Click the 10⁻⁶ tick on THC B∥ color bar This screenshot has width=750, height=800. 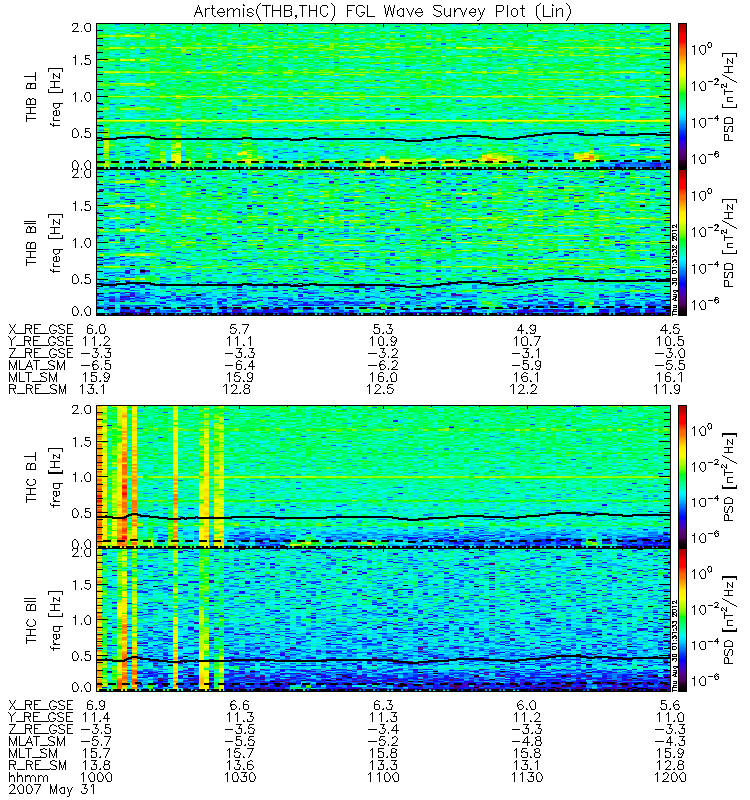pyautogui.click(x=705, y=680)
